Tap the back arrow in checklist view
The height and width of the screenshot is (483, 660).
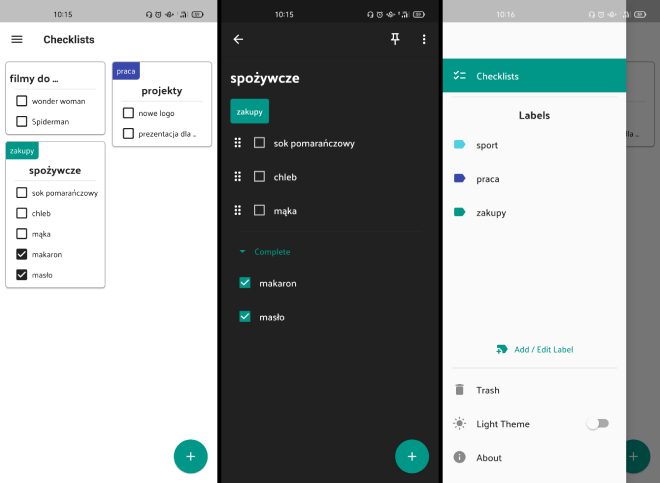[238, 39]
